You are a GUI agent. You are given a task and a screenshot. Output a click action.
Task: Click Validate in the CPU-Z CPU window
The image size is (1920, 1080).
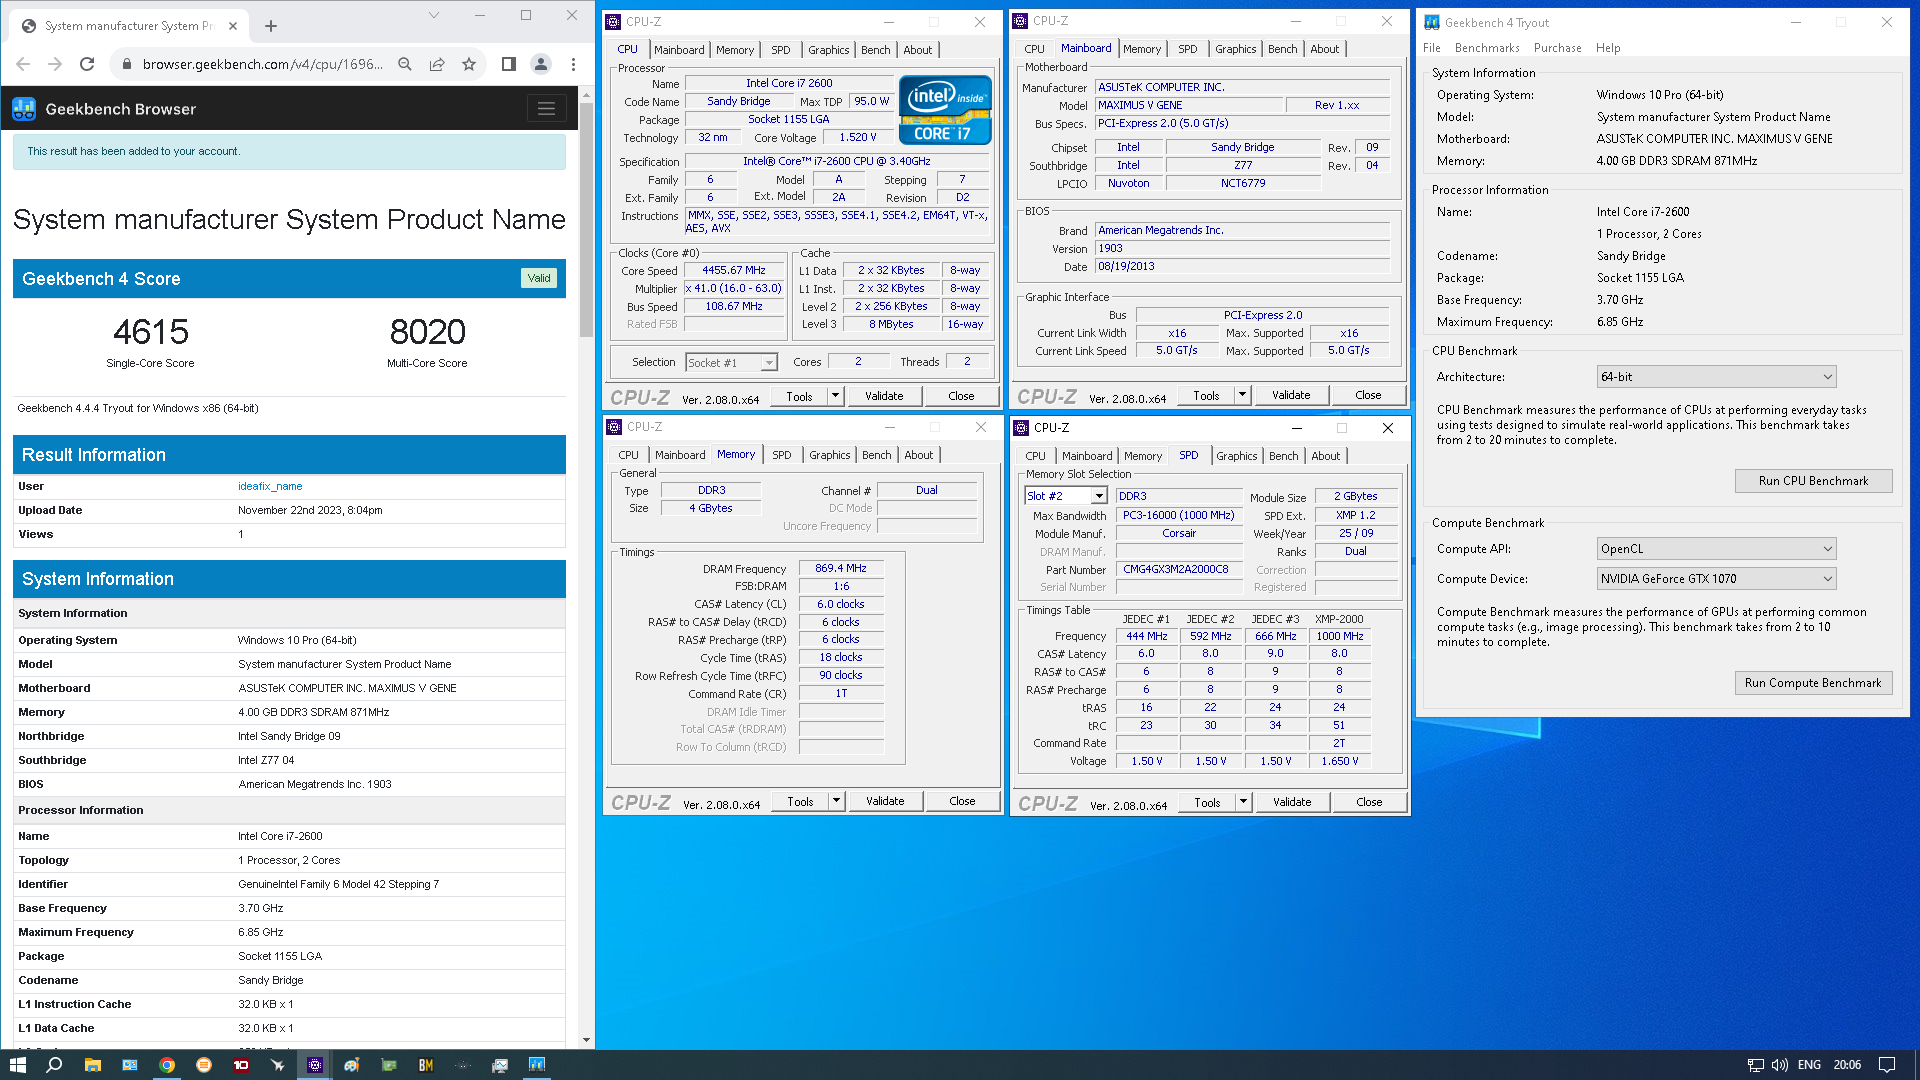(884, 396)
